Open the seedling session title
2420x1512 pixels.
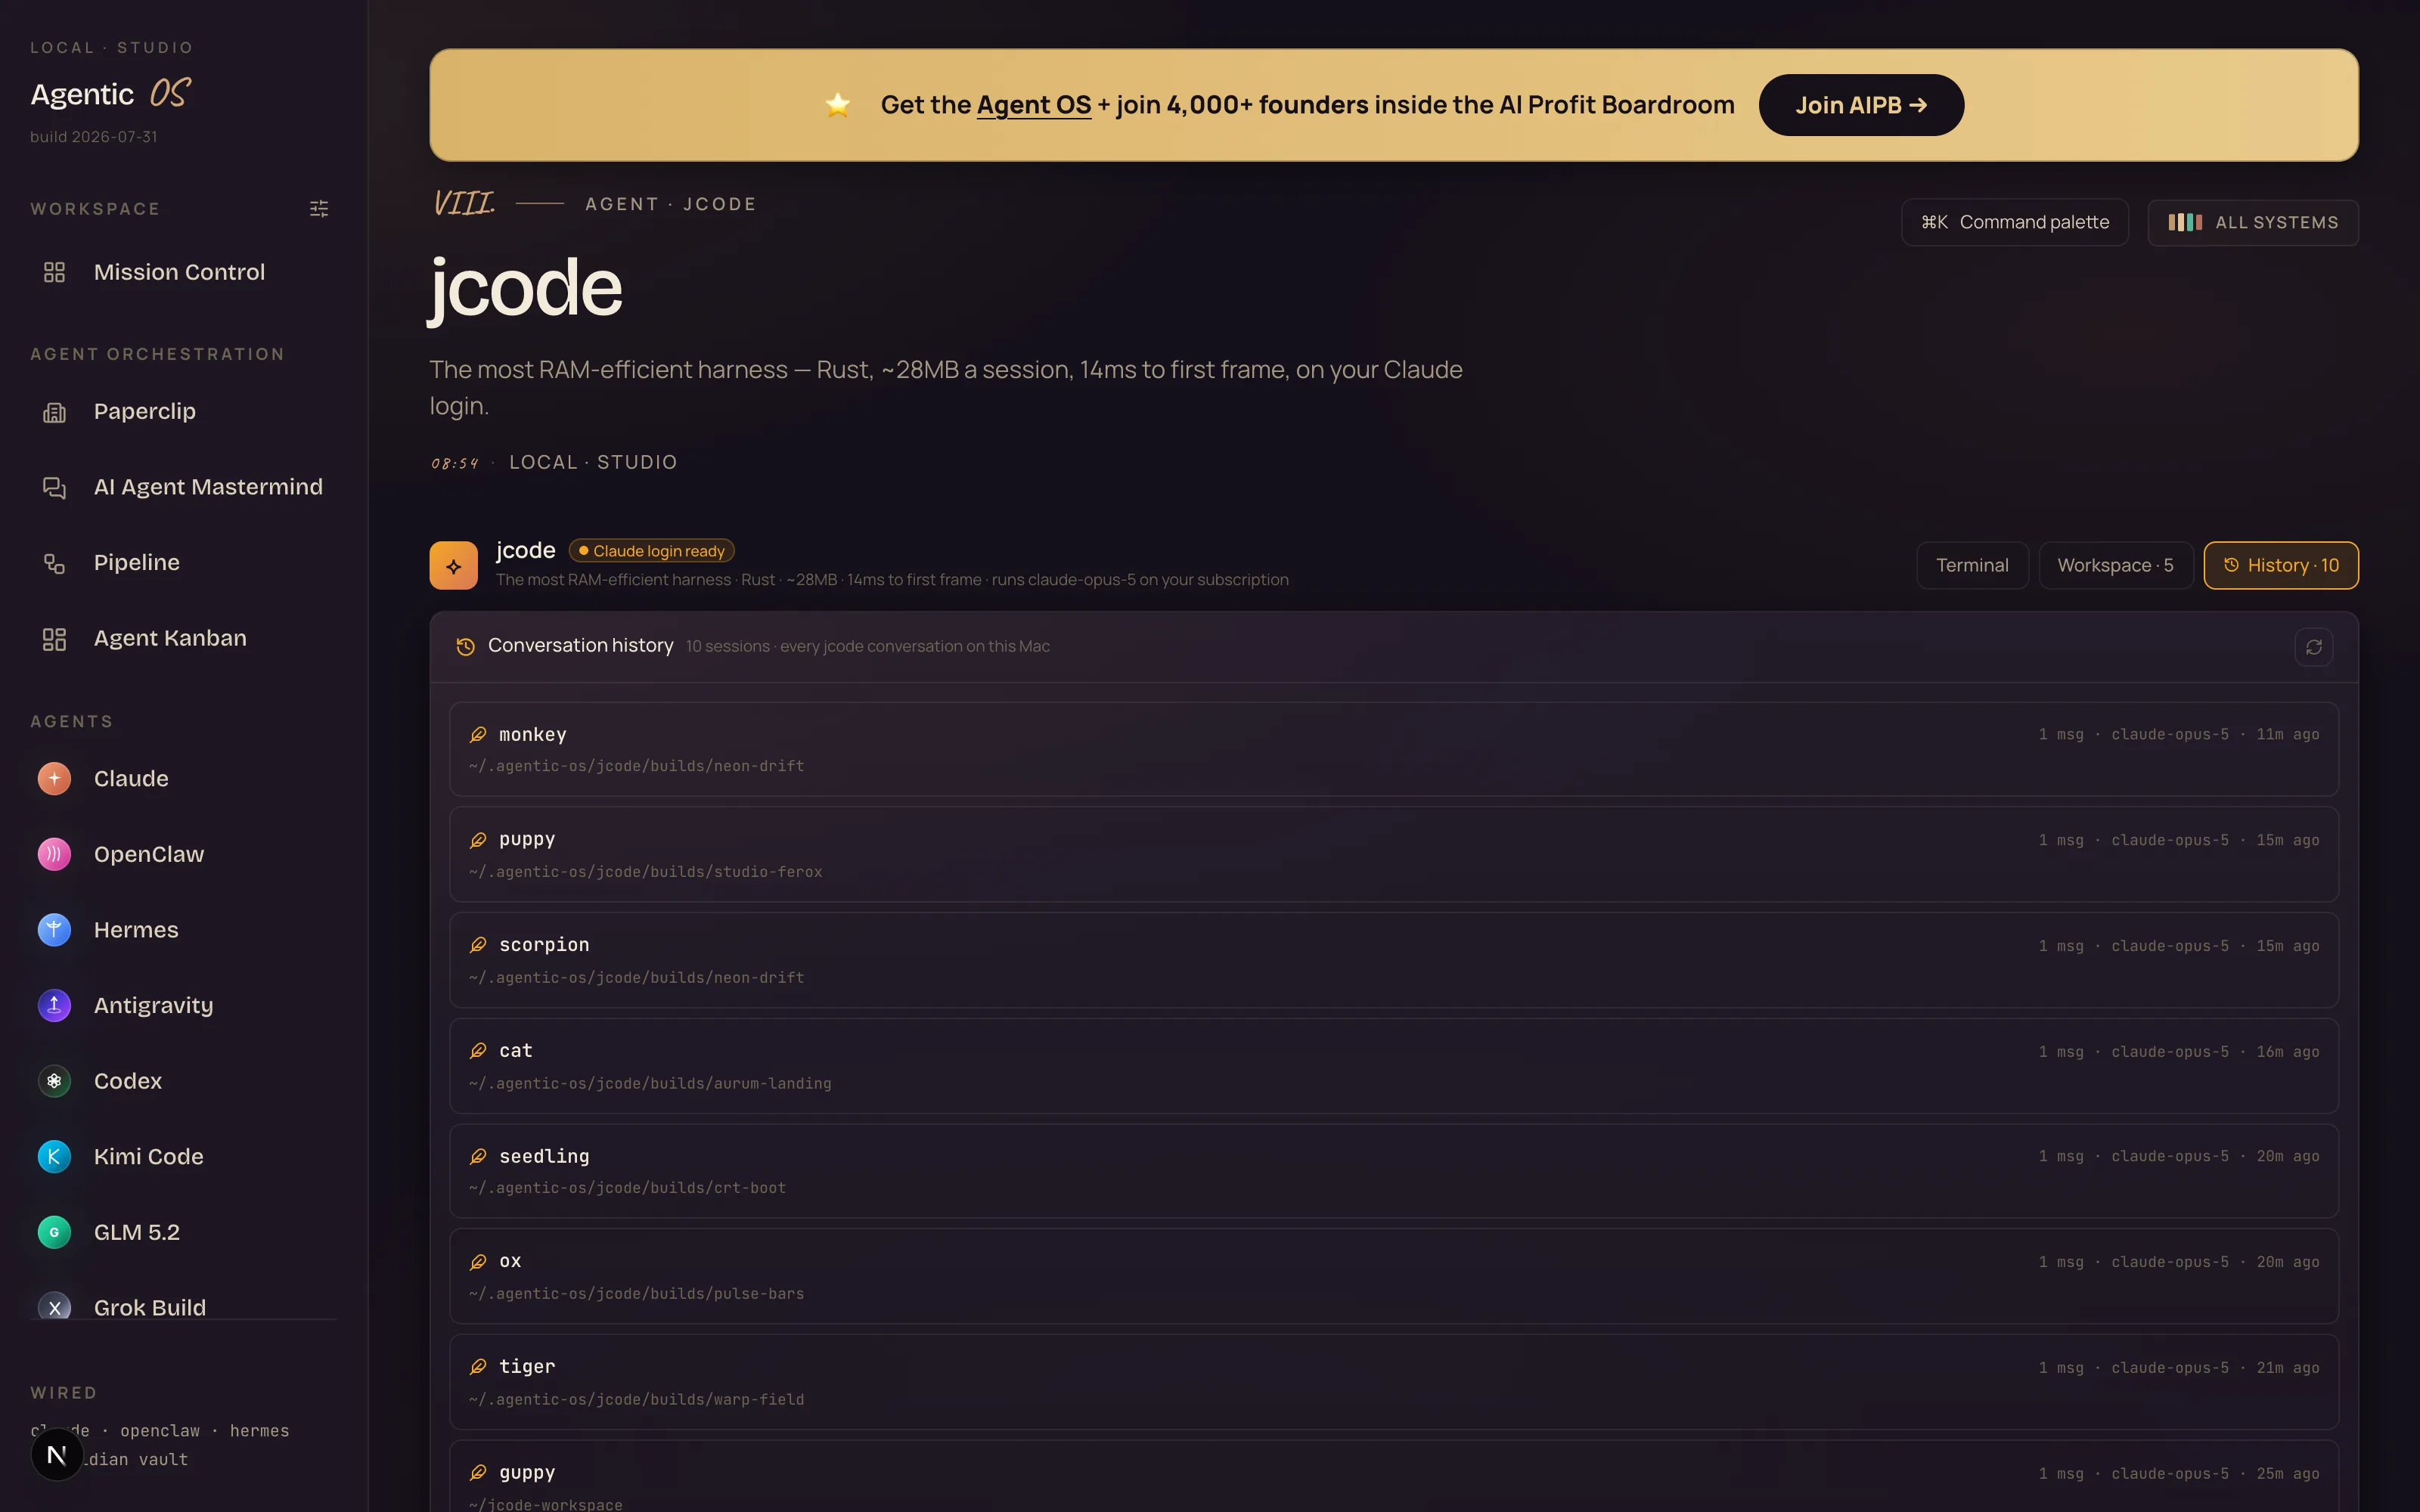click(x=544, y=1156)
